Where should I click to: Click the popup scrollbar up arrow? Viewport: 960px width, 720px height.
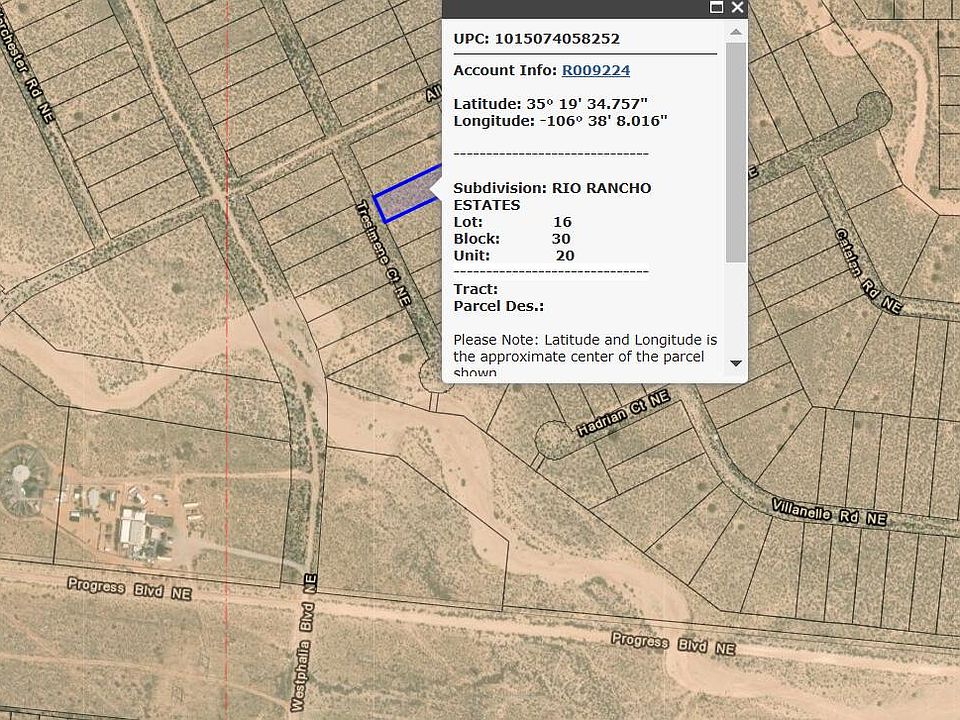(x=736, y=32)
